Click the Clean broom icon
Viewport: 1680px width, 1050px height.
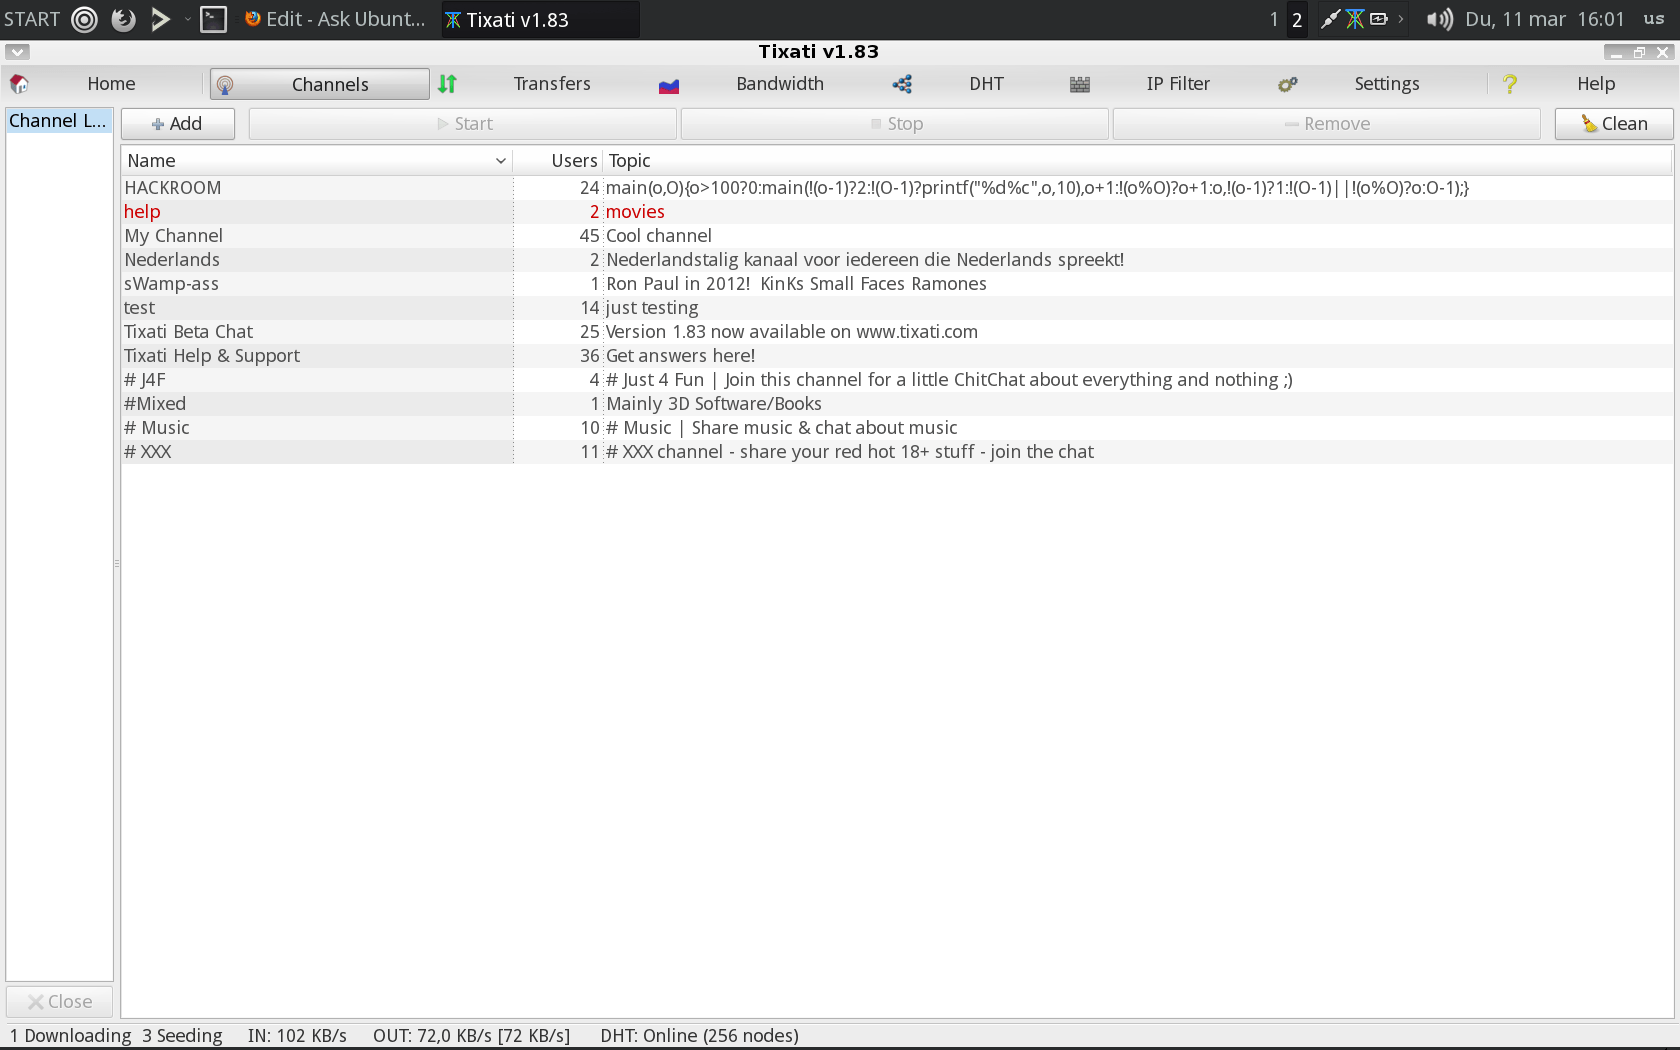tap(1589, 123)
